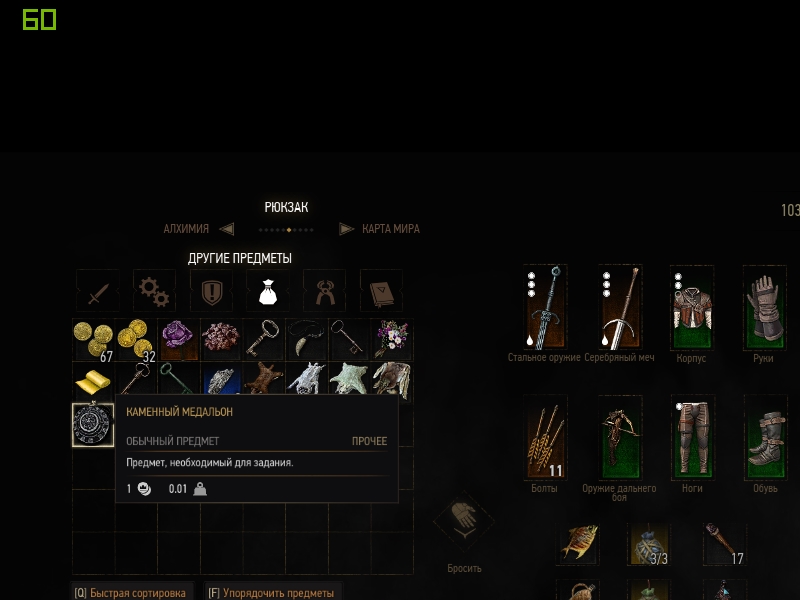The width and height of the screenshot is (800, 600).
Task: Select the fish consumable quick slot
Action: point(579,543)
